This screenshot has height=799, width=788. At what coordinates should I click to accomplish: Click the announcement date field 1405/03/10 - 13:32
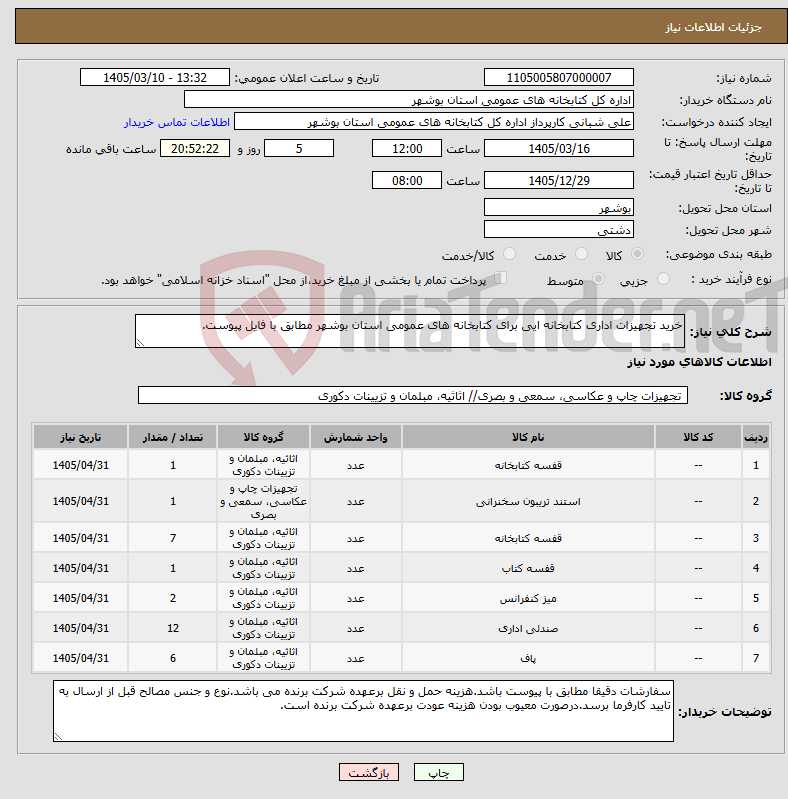tap(155, 77)
